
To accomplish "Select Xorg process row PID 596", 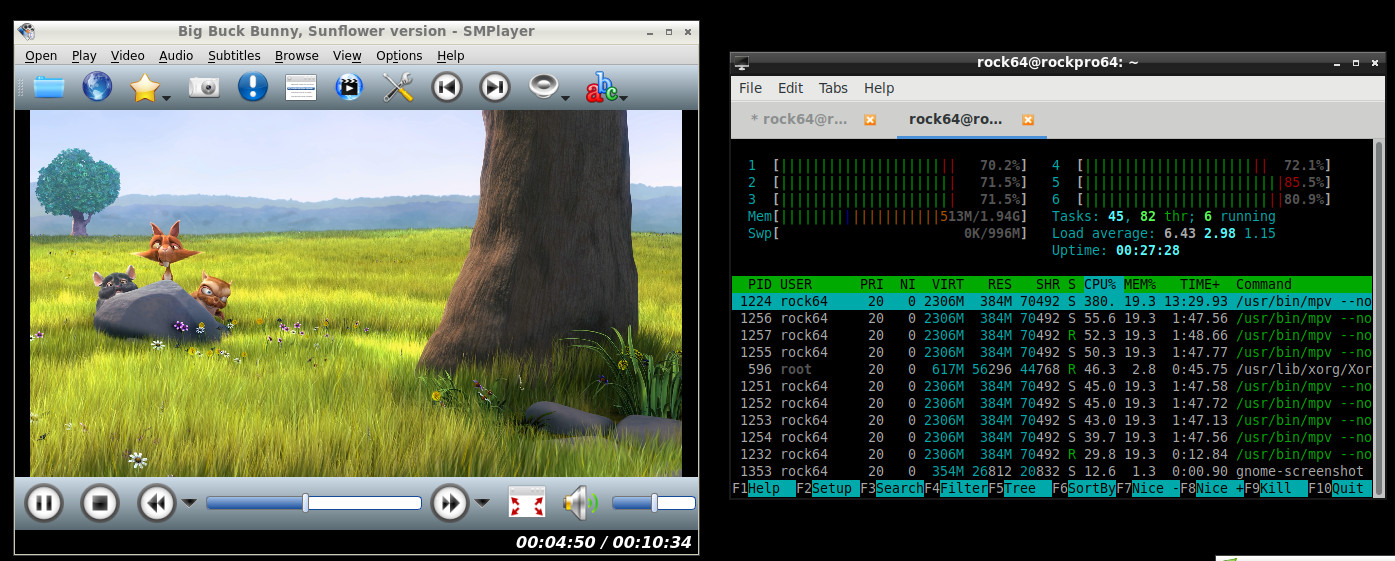I will click(1052, 369).
